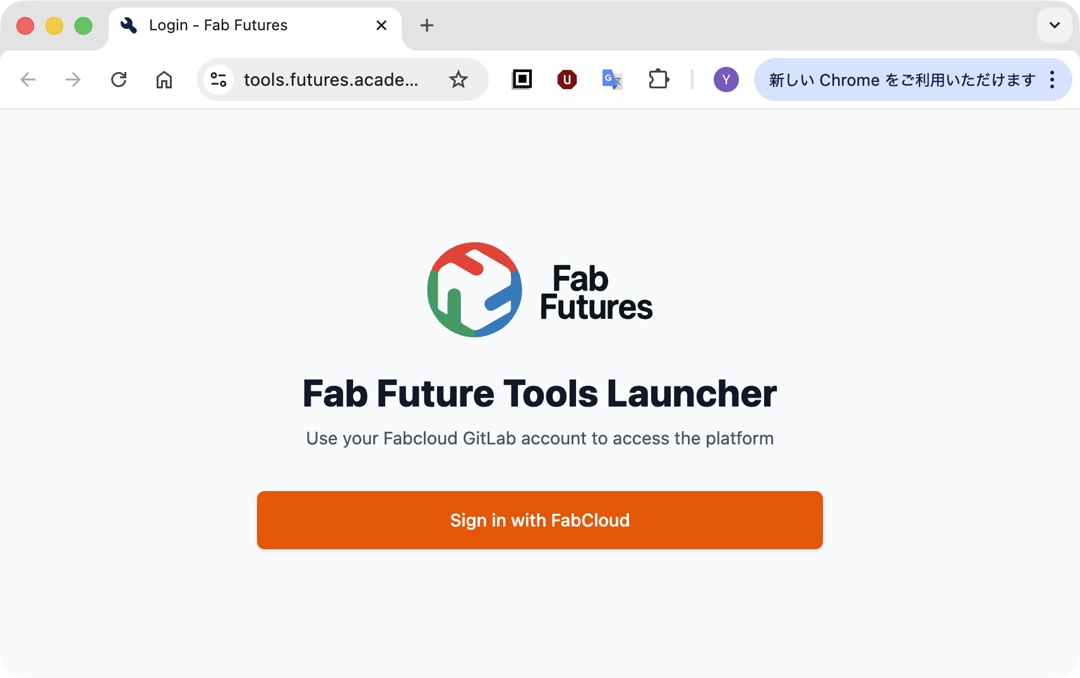Open the red uBlock extension icon
1080x678 pixels.
pos(567,80)
